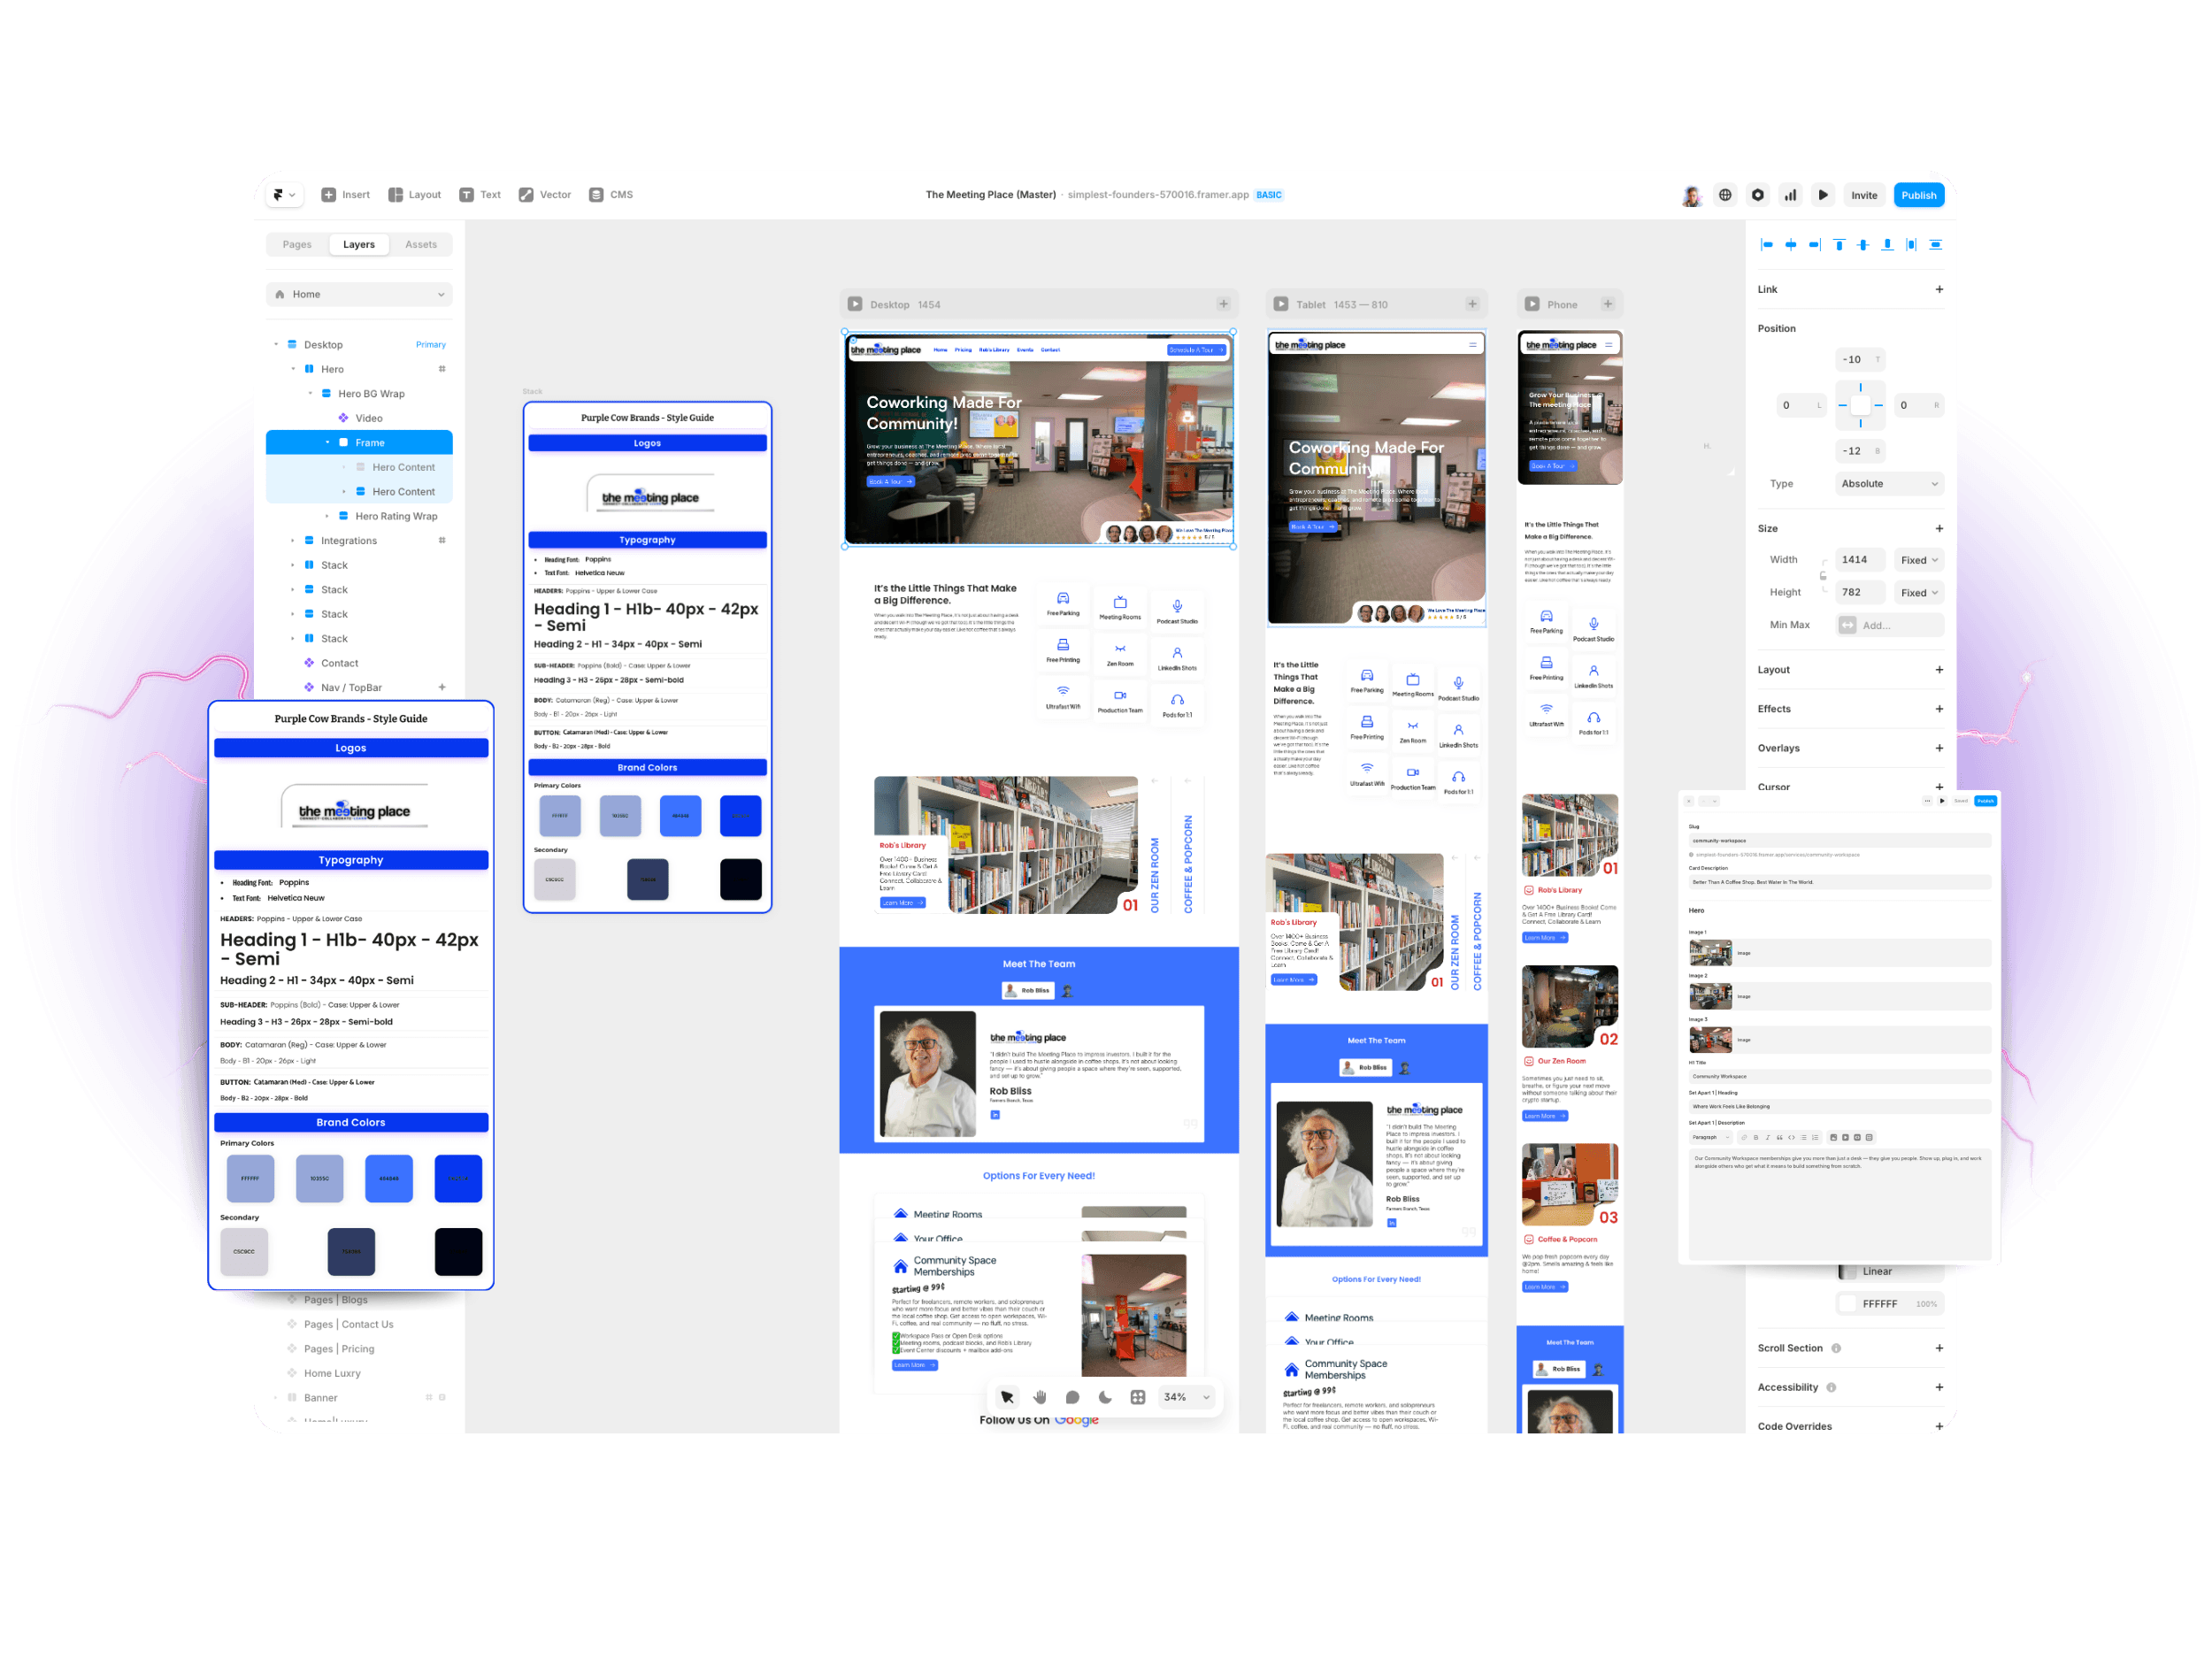
Task: Toggle the top pin in the position constraint box
Action: tap(1860, 387)
